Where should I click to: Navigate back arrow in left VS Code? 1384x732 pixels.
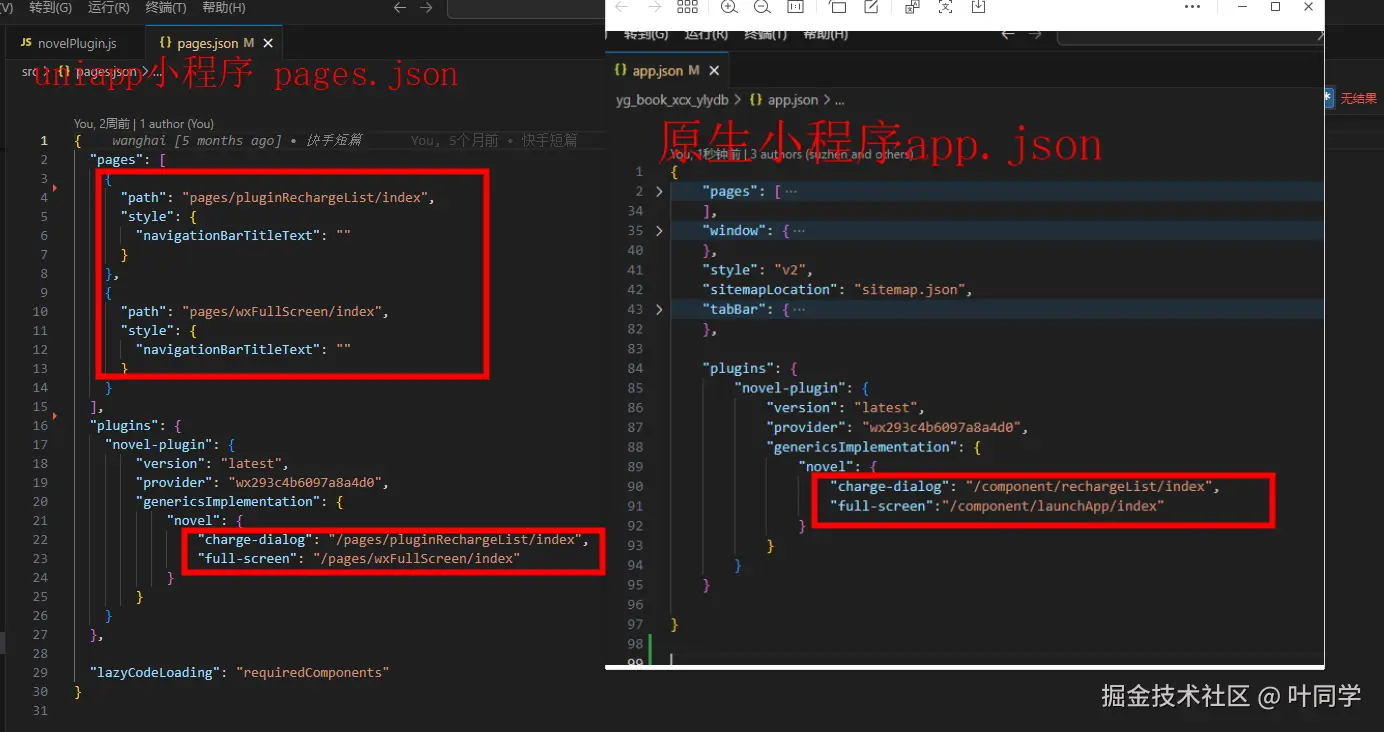(x=400, y=8)
